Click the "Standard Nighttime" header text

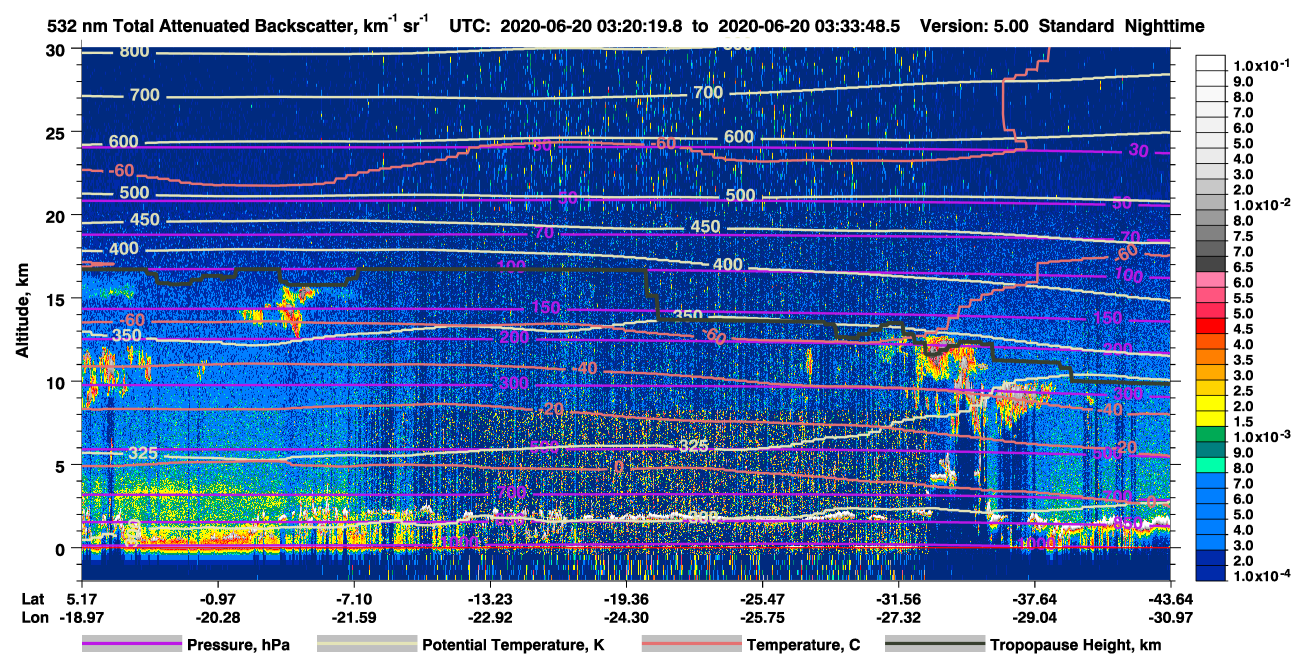point(1121,26)
